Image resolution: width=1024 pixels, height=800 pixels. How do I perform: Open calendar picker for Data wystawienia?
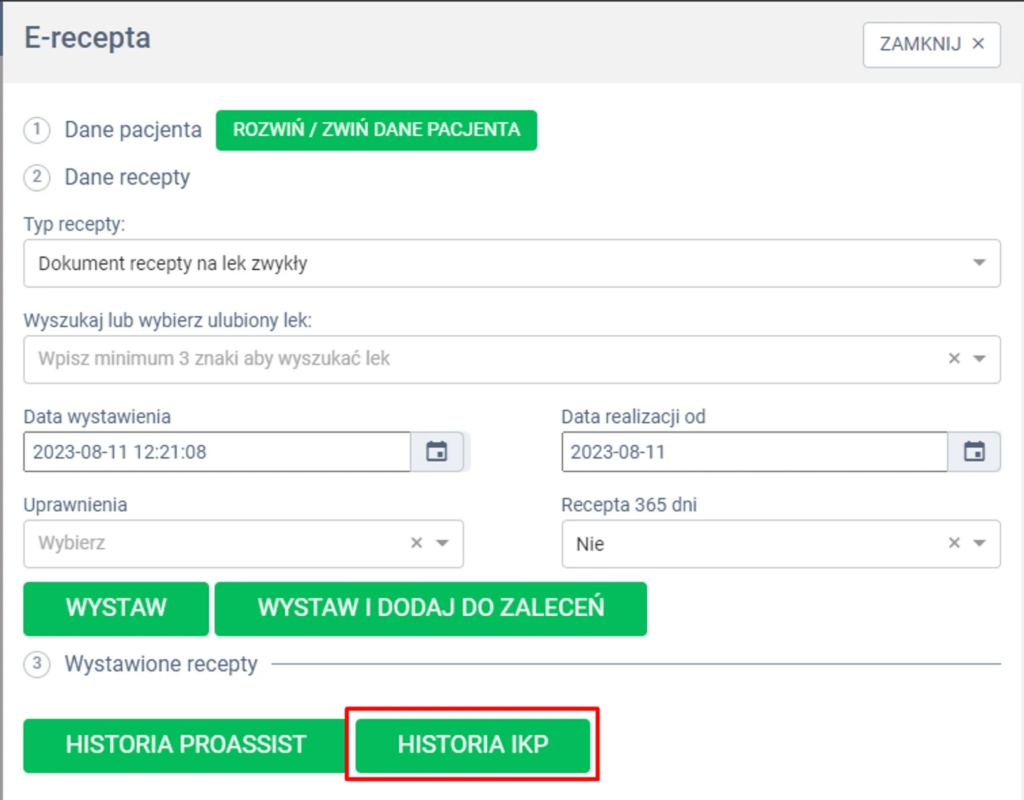(437, 452)
